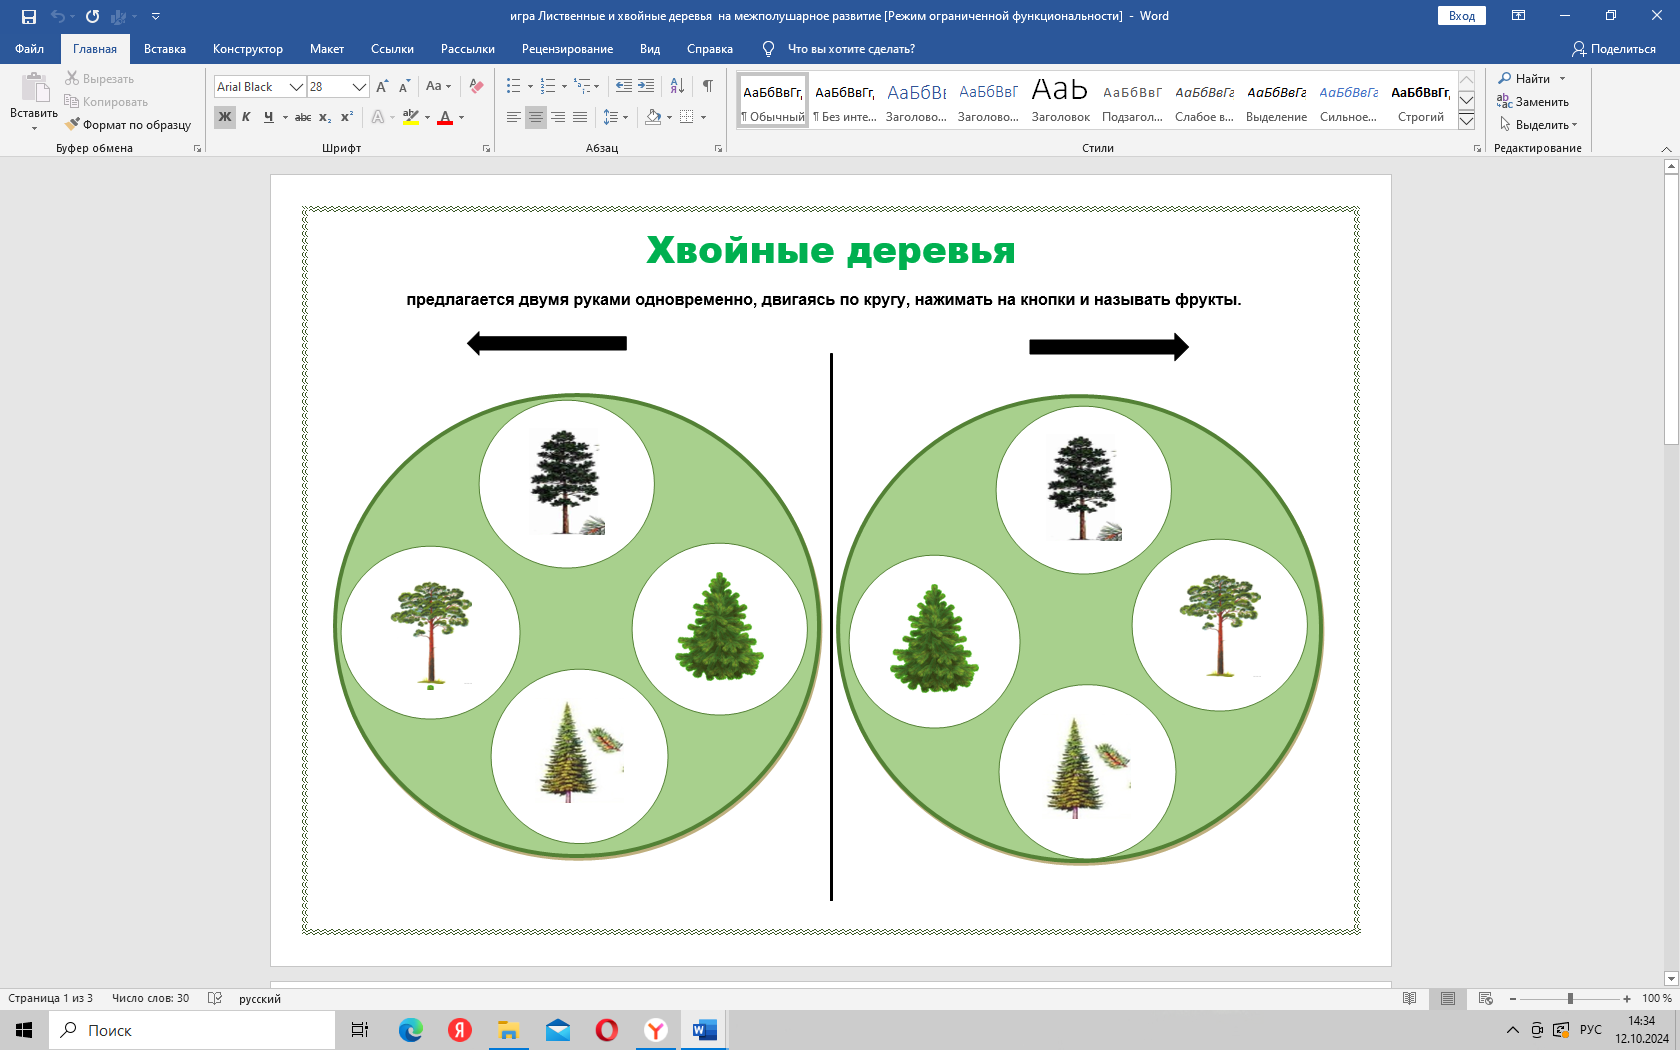Viewport: 1680px width, 1050px height.
Task: Click the Clear formatting eraser icon
Action: [x=476, y=86]
